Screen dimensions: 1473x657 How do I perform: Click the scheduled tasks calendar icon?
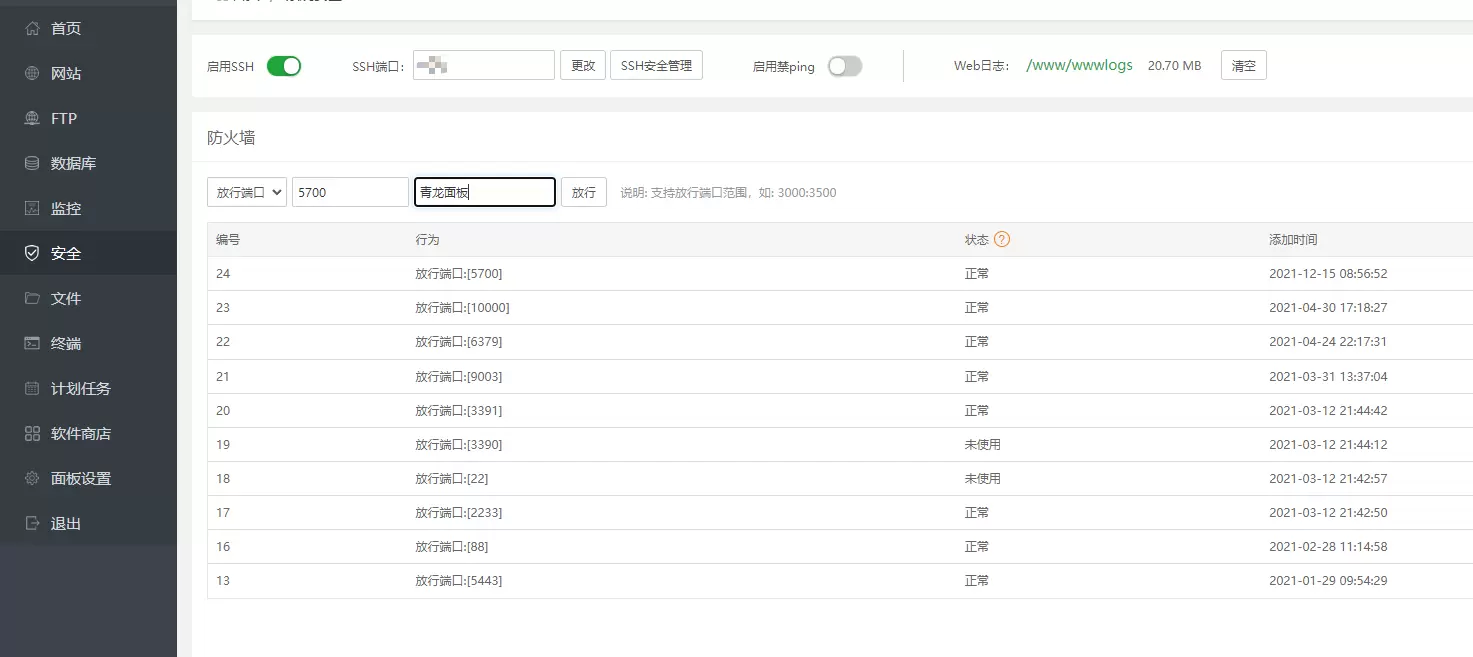[32, 388]
